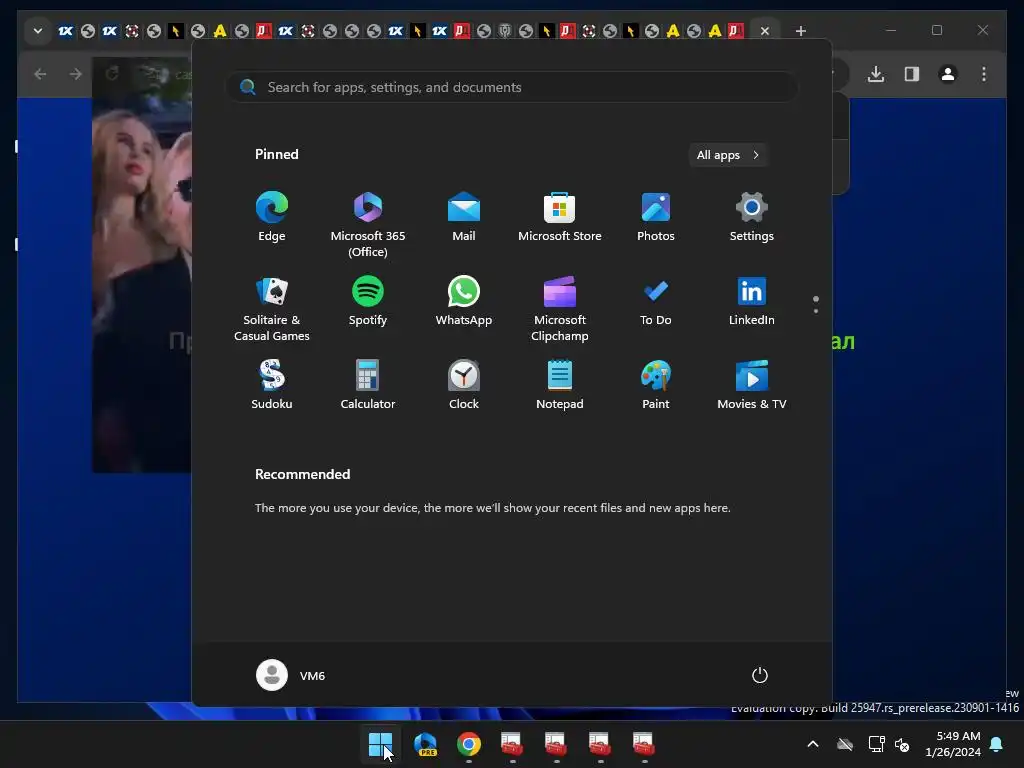The height and width of the screenshot is (768, 1024).
Task: Open the notification bell
Action: [x=997, y=744]
